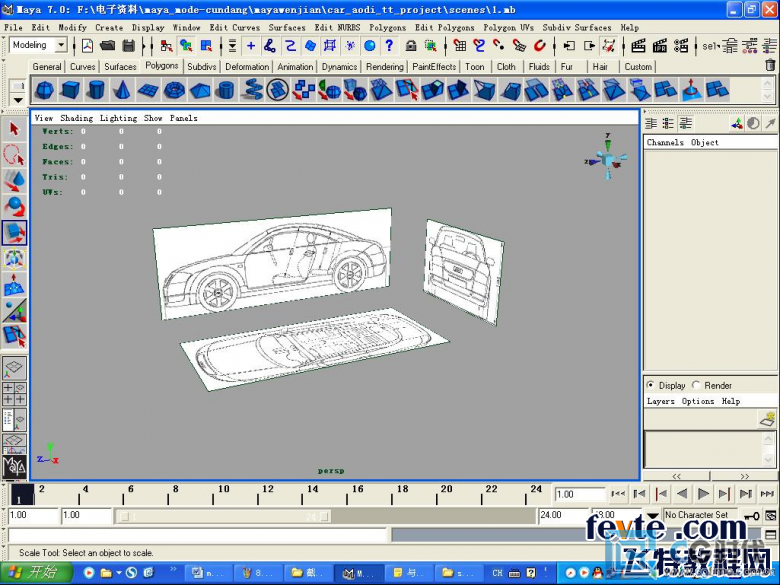
Task: Delete shelf item via trash icon
Action: [x=770, y=65]
